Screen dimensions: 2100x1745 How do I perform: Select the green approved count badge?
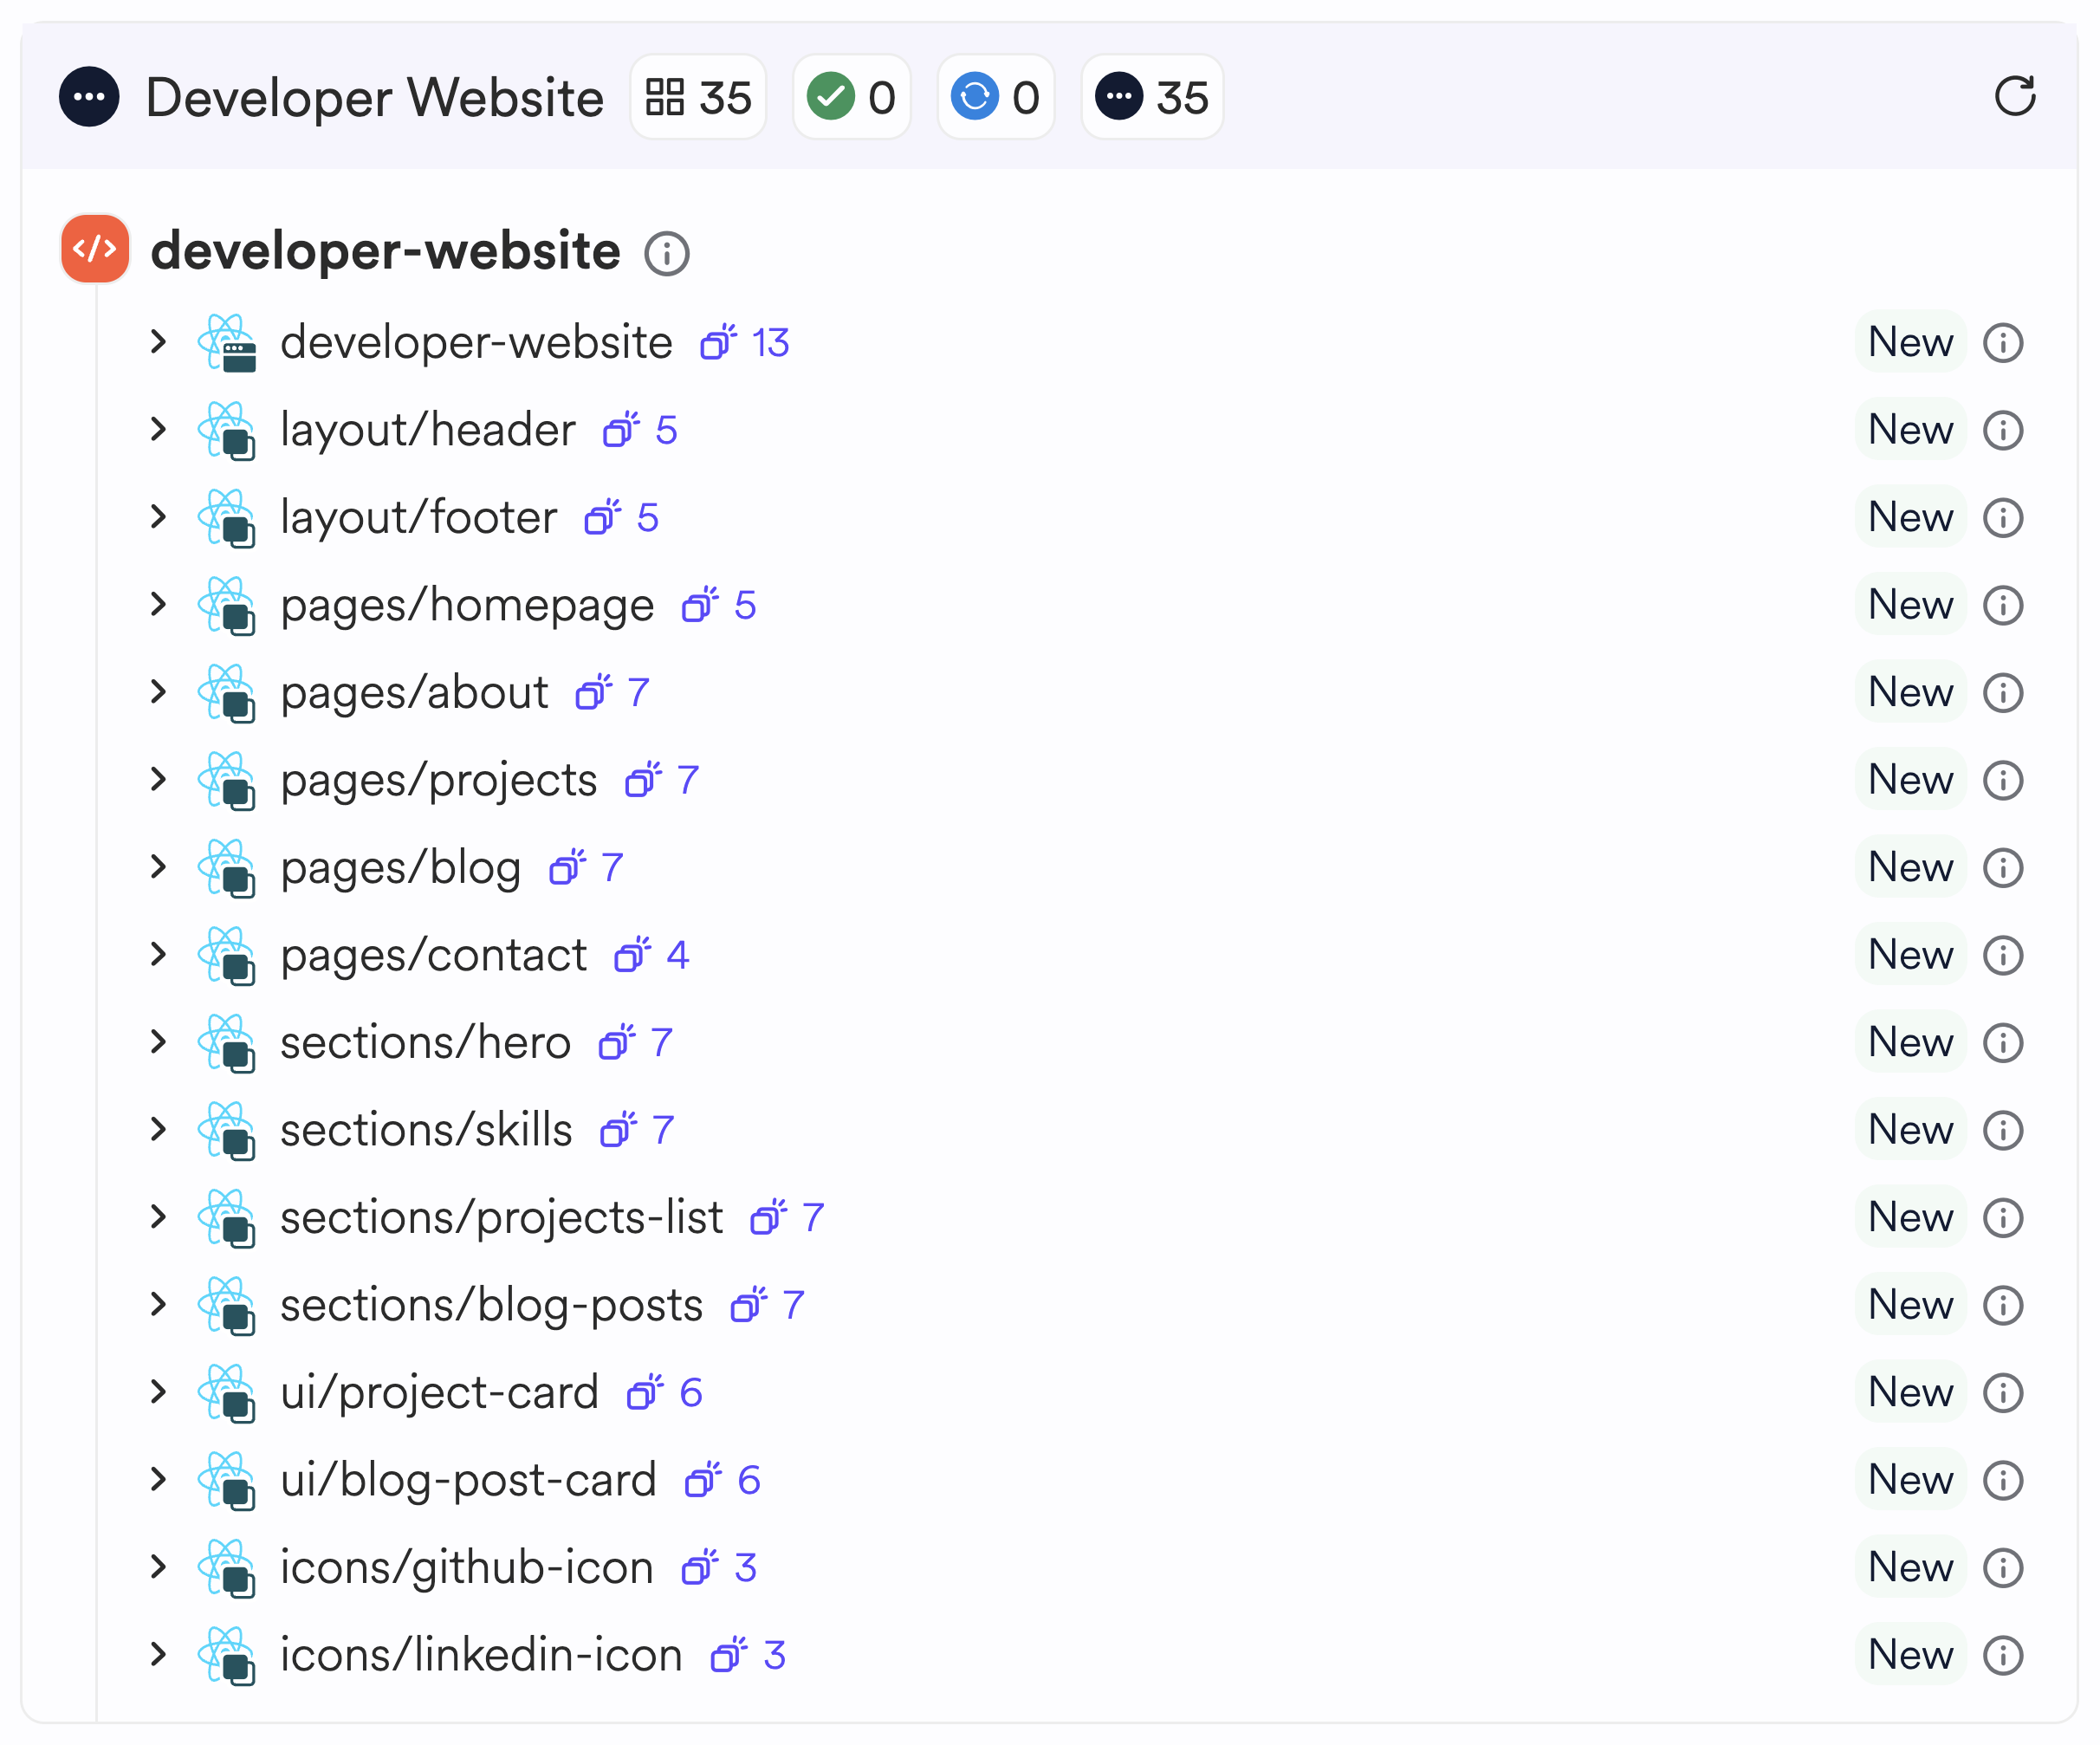pyautogui.click(x=852, y=97)
